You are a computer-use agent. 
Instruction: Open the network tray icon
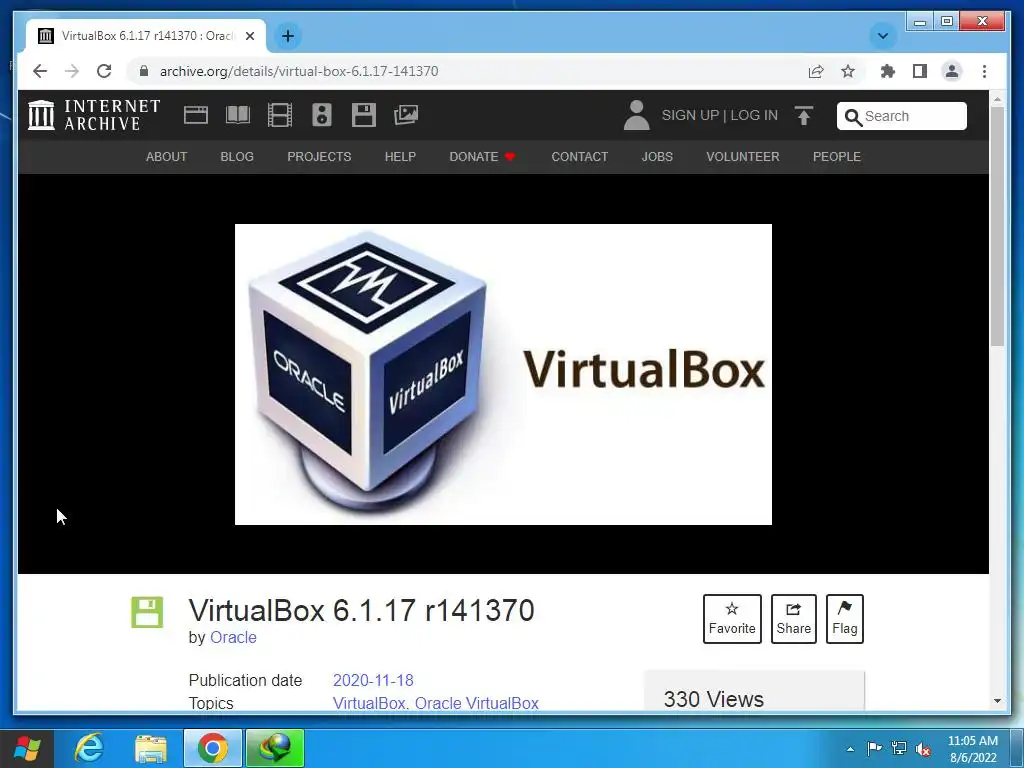pyautogui.click(x=899, y=748)
